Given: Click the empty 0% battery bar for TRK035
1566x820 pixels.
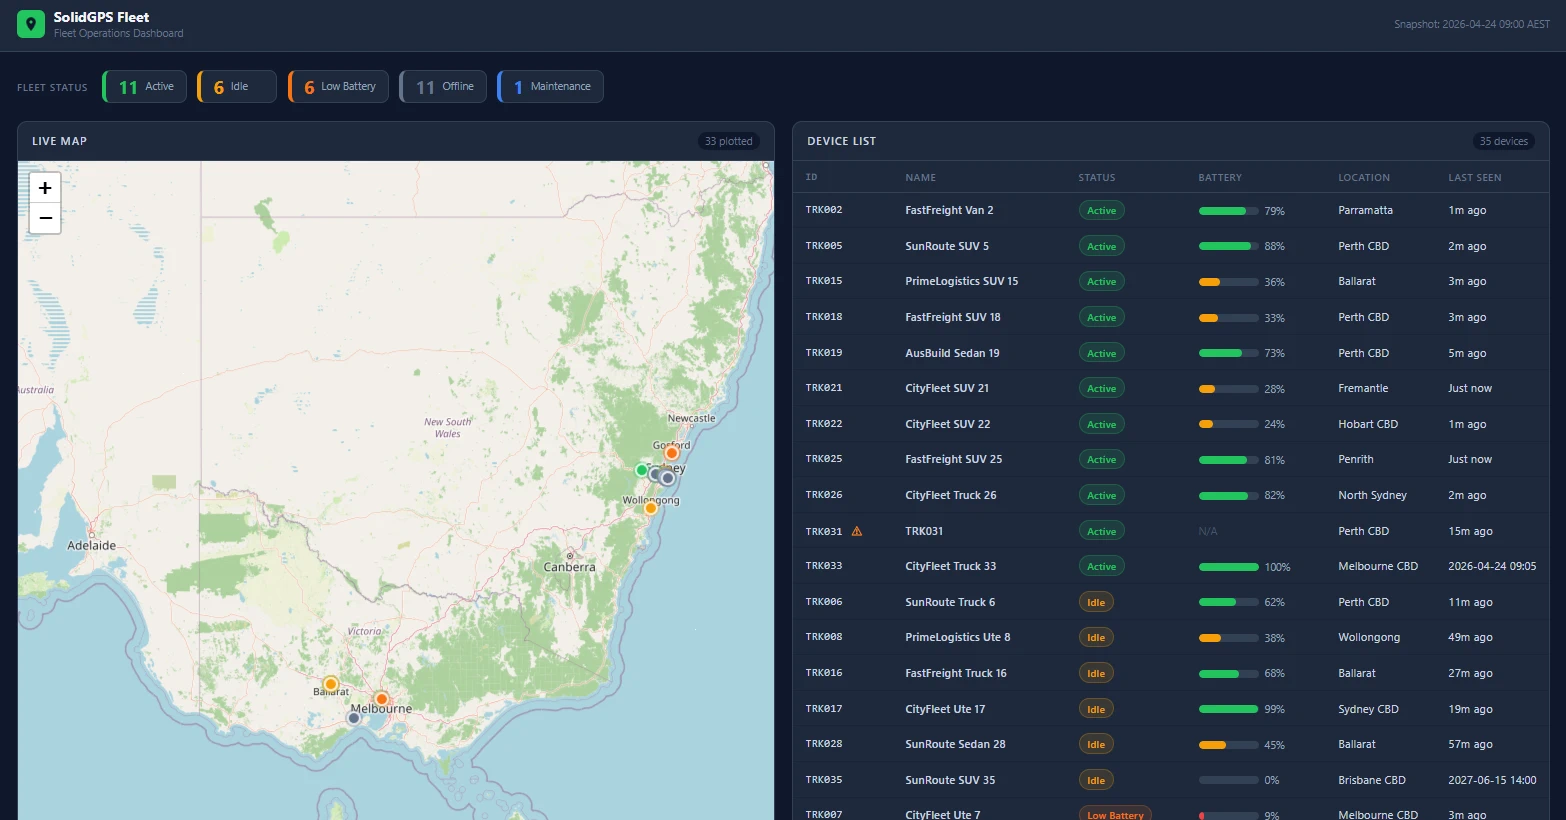Looking at the screenshot, I should [1228, 780].
